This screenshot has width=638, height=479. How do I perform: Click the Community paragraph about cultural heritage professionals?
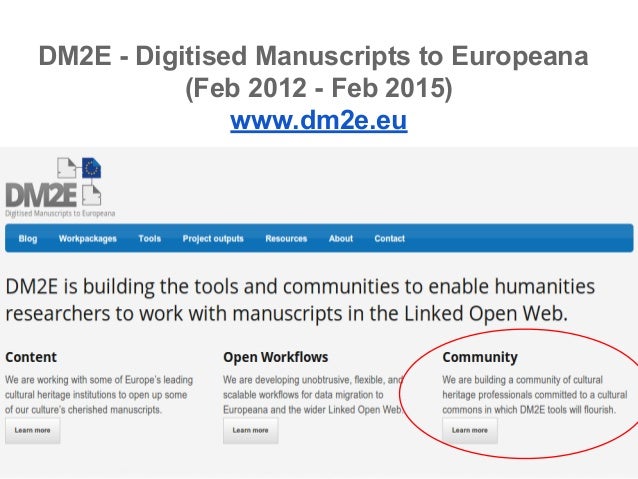pos(534,395)
